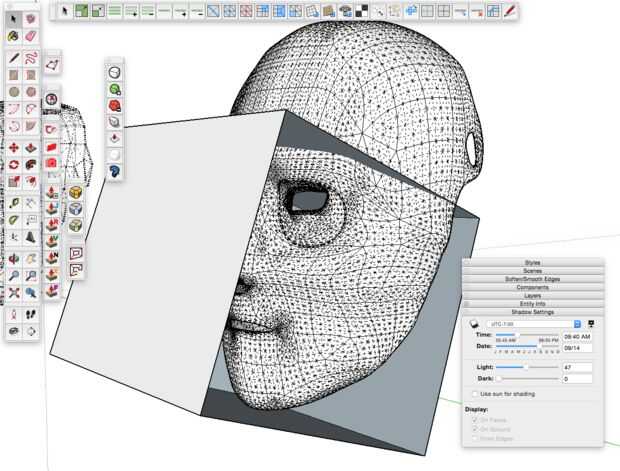
Task: Click the Dark value field showing 0
Action: click(x=577, y=379)
